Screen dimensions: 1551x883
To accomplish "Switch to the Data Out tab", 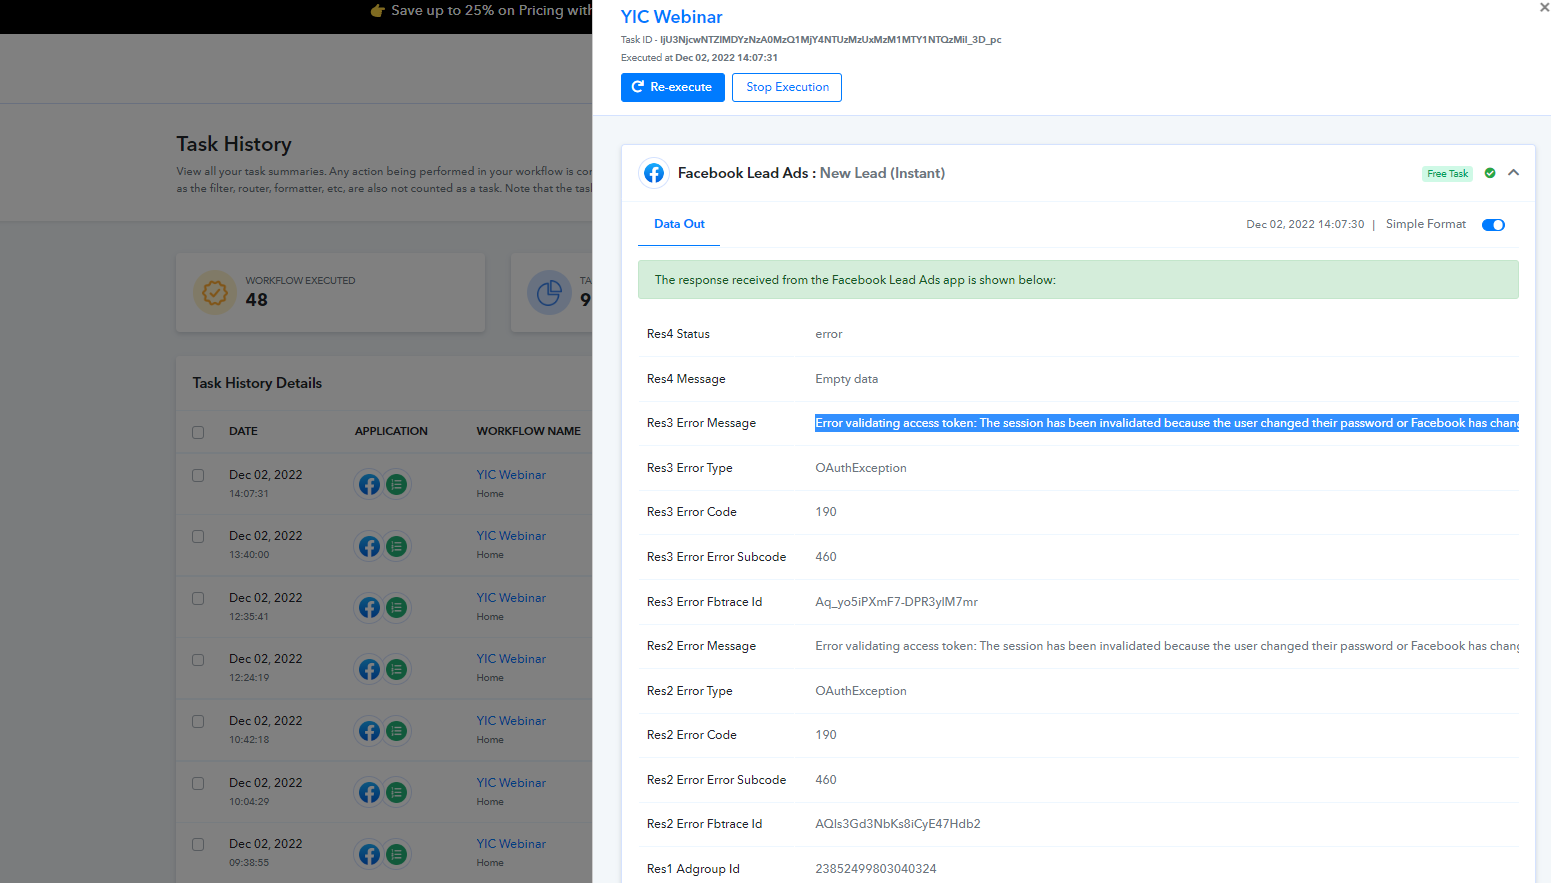I will (x=679, y=224).
